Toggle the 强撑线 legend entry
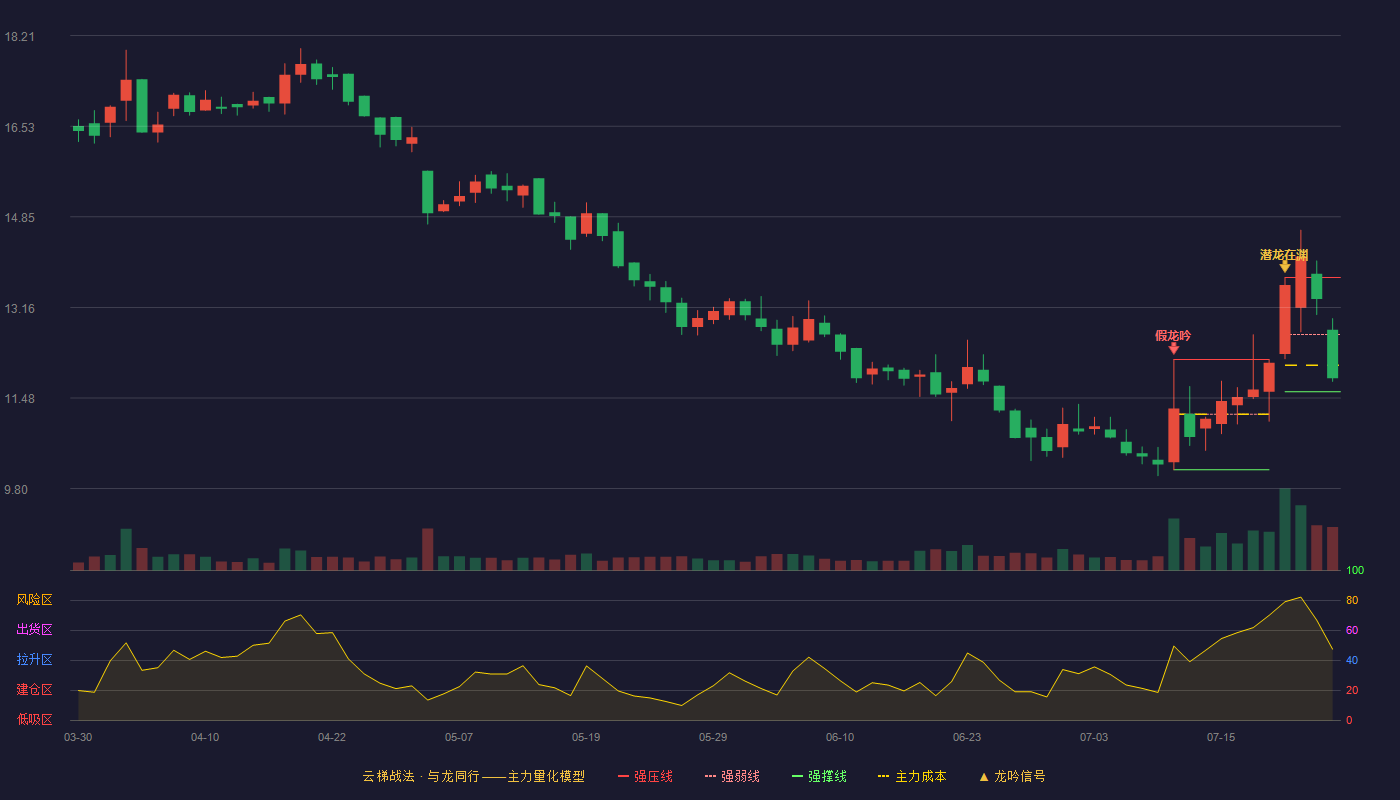The image size is (1400, 800). click(819, 776)
